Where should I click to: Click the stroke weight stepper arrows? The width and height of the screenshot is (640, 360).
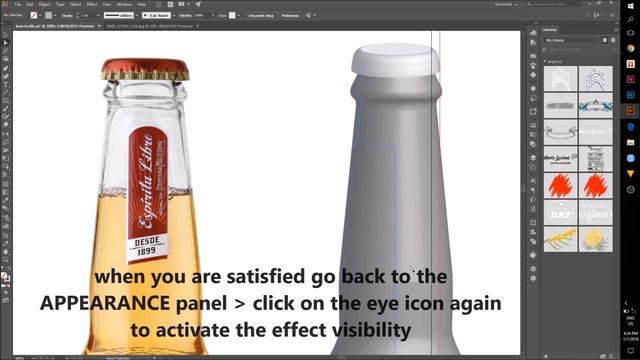click(78, 16)
